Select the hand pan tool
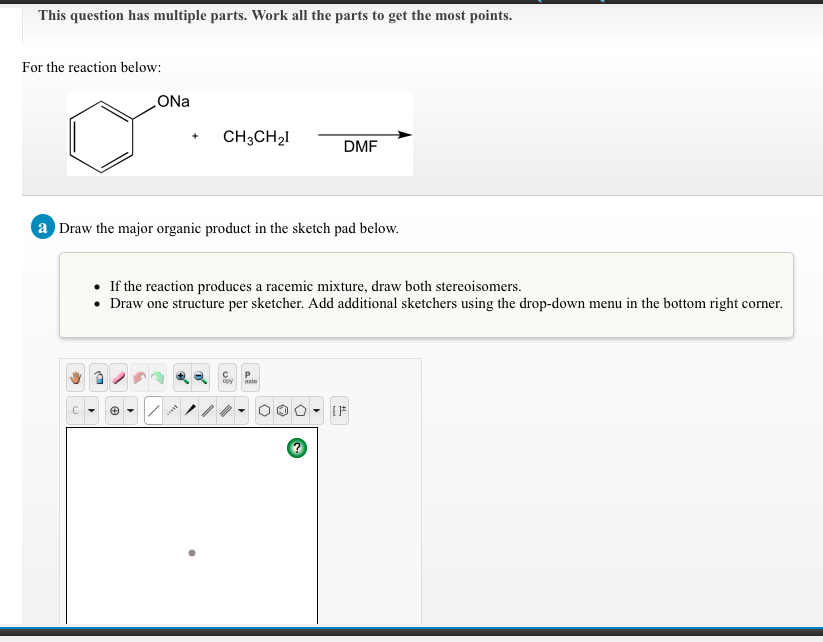Screen dimensions: 823x642 tap(75, 377)
